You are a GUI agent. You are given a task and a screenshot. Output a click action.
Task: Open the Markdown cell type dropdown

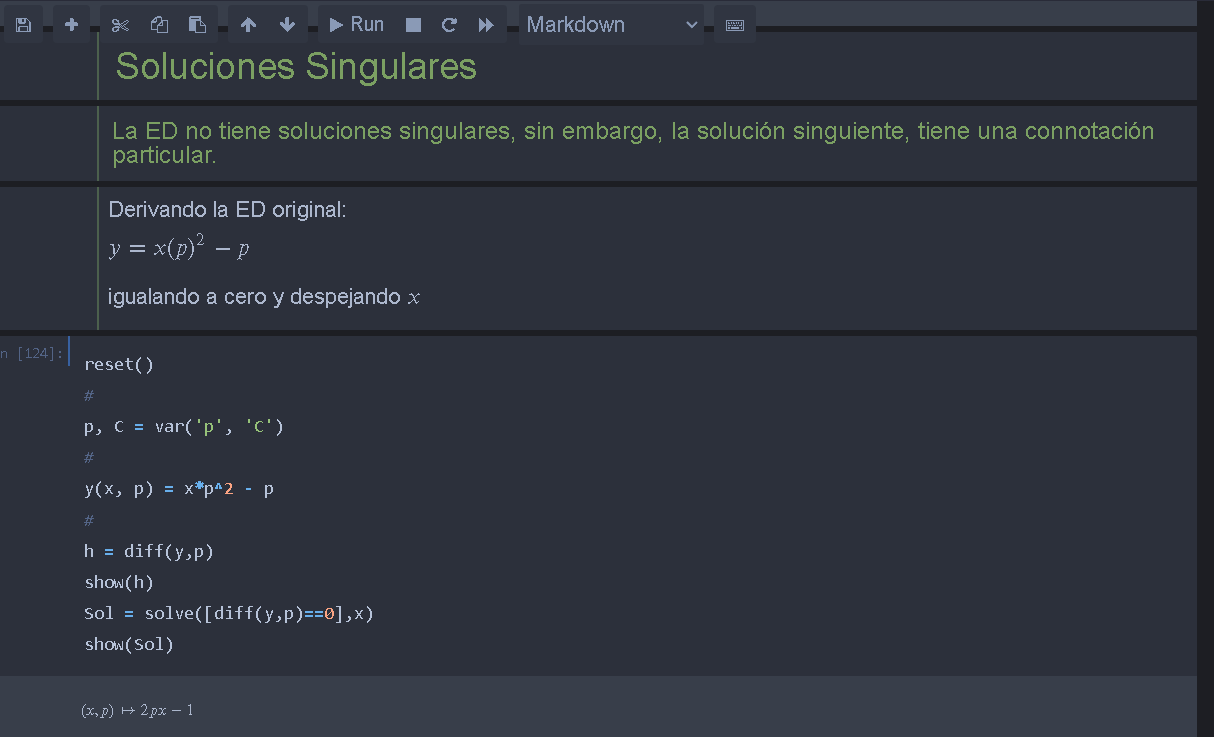pyautogui.click(x=611, y=25)
